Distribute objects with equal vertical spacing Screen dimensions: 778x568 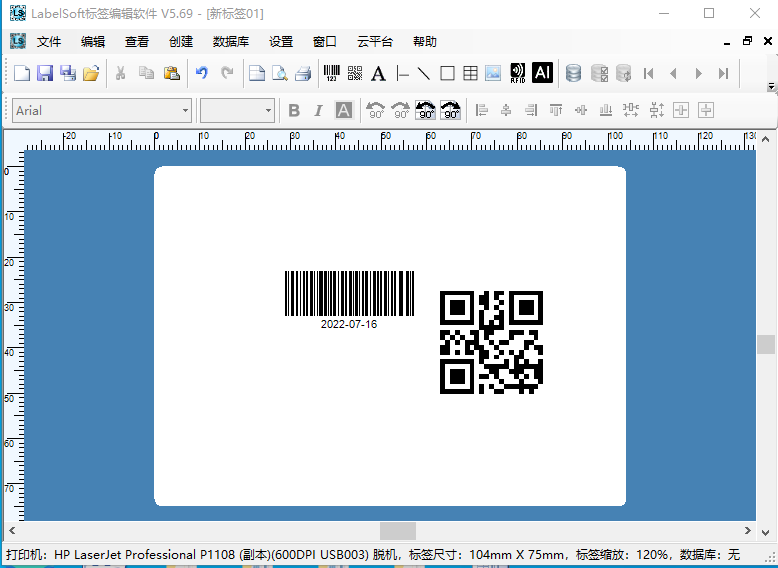[656, 110]
